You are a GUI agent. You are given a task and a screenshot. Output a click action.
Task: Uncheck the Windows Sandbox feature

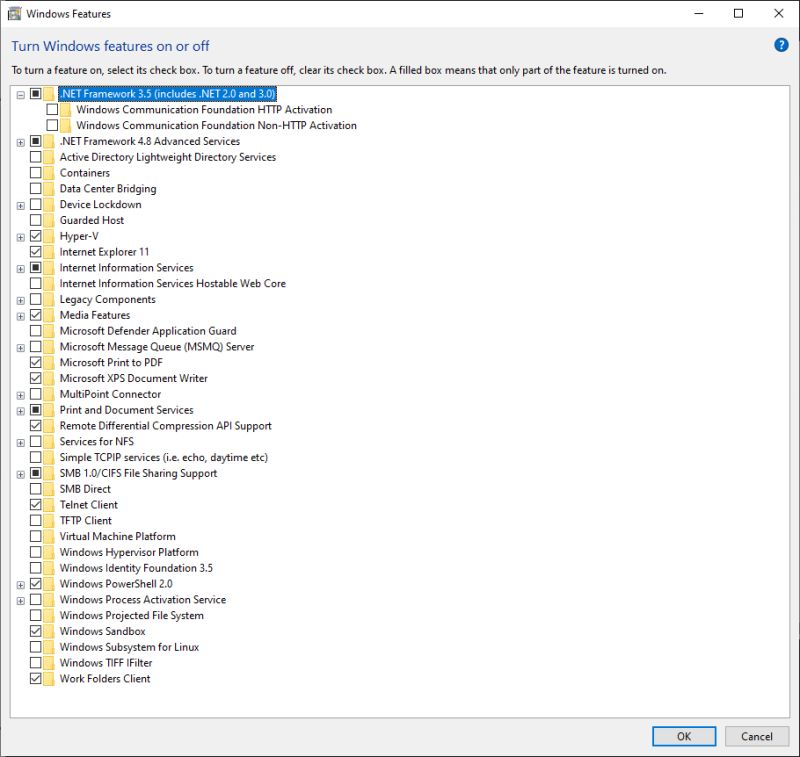click(34, 631)
